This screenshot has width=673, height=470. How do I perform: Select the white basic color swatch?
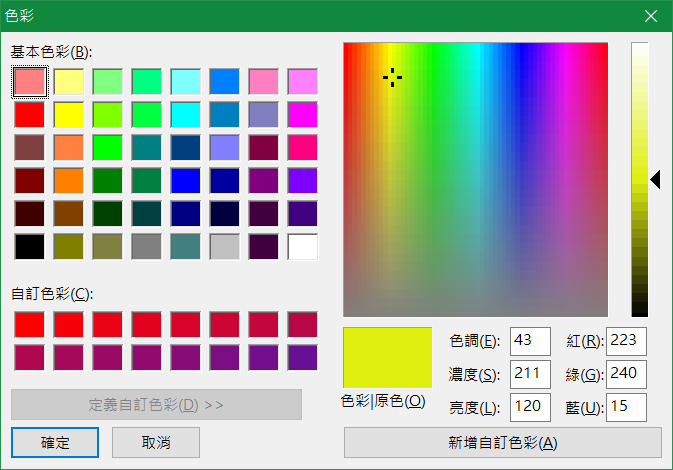point(303,247)
